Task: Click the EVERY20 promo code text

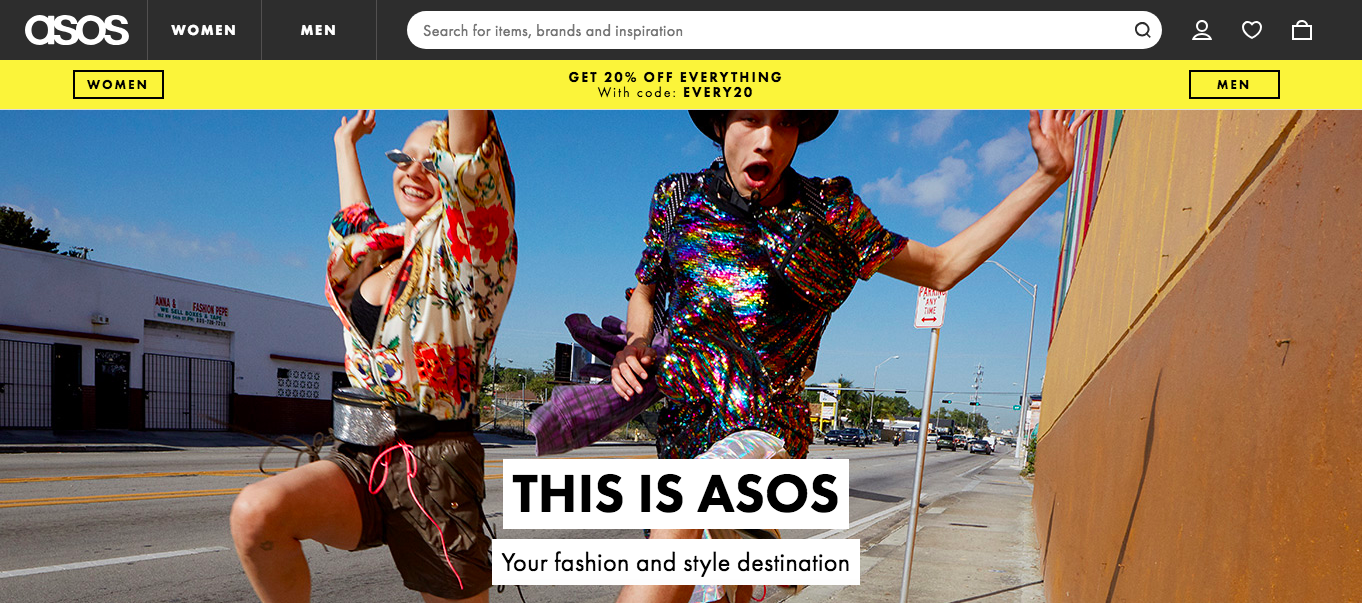Action: [718, 93]
